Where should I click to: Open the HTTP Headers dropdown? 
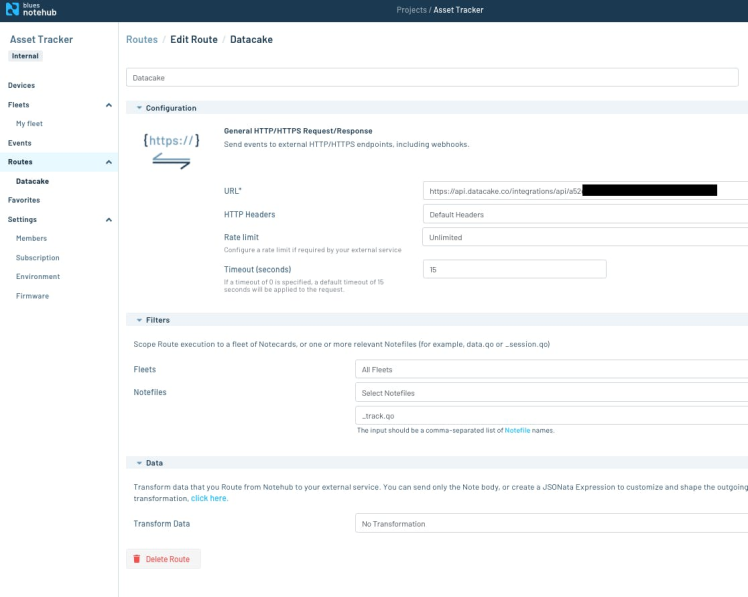[x=585, y=214]
